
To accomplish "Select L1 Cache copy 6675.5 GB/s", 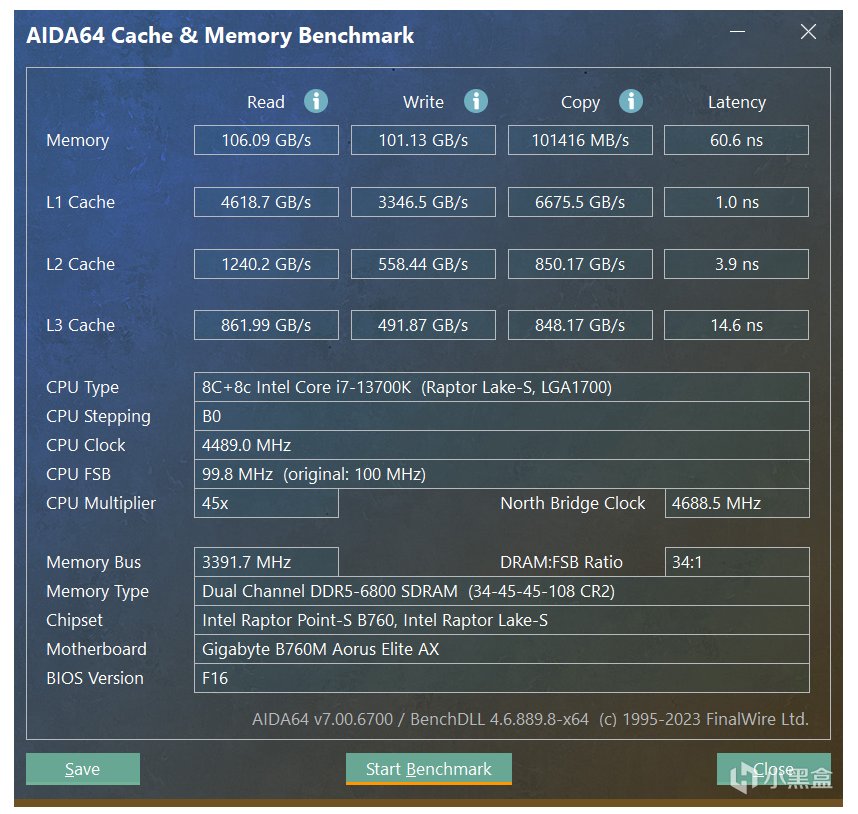I will click(x=580, y=202).
